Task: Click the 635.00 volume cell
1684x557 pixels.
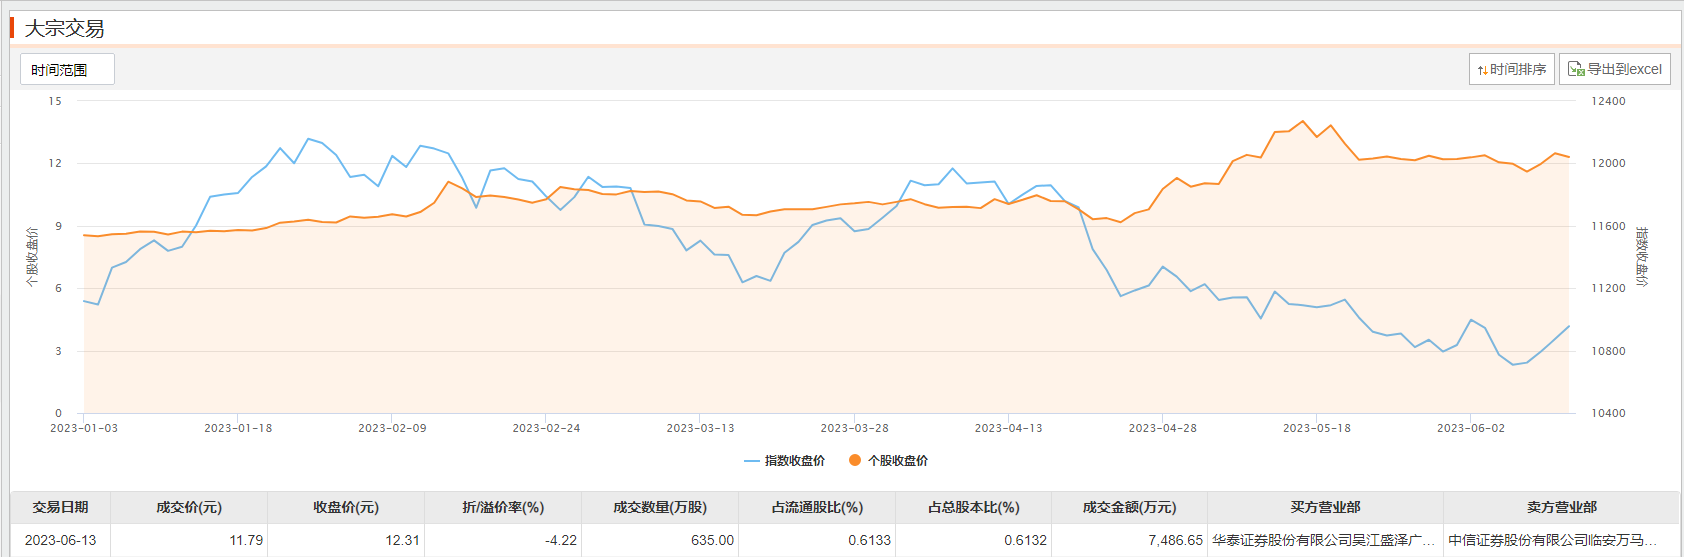Action: coord(660,540)
